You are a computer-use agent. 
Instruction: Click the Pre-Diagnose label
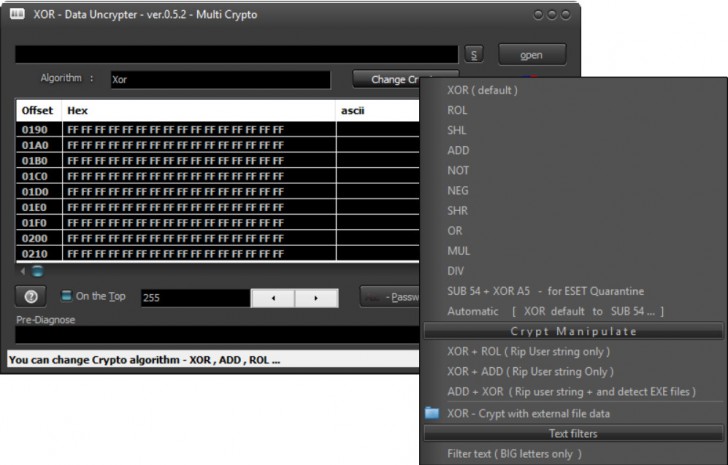(x=46, y=320)
